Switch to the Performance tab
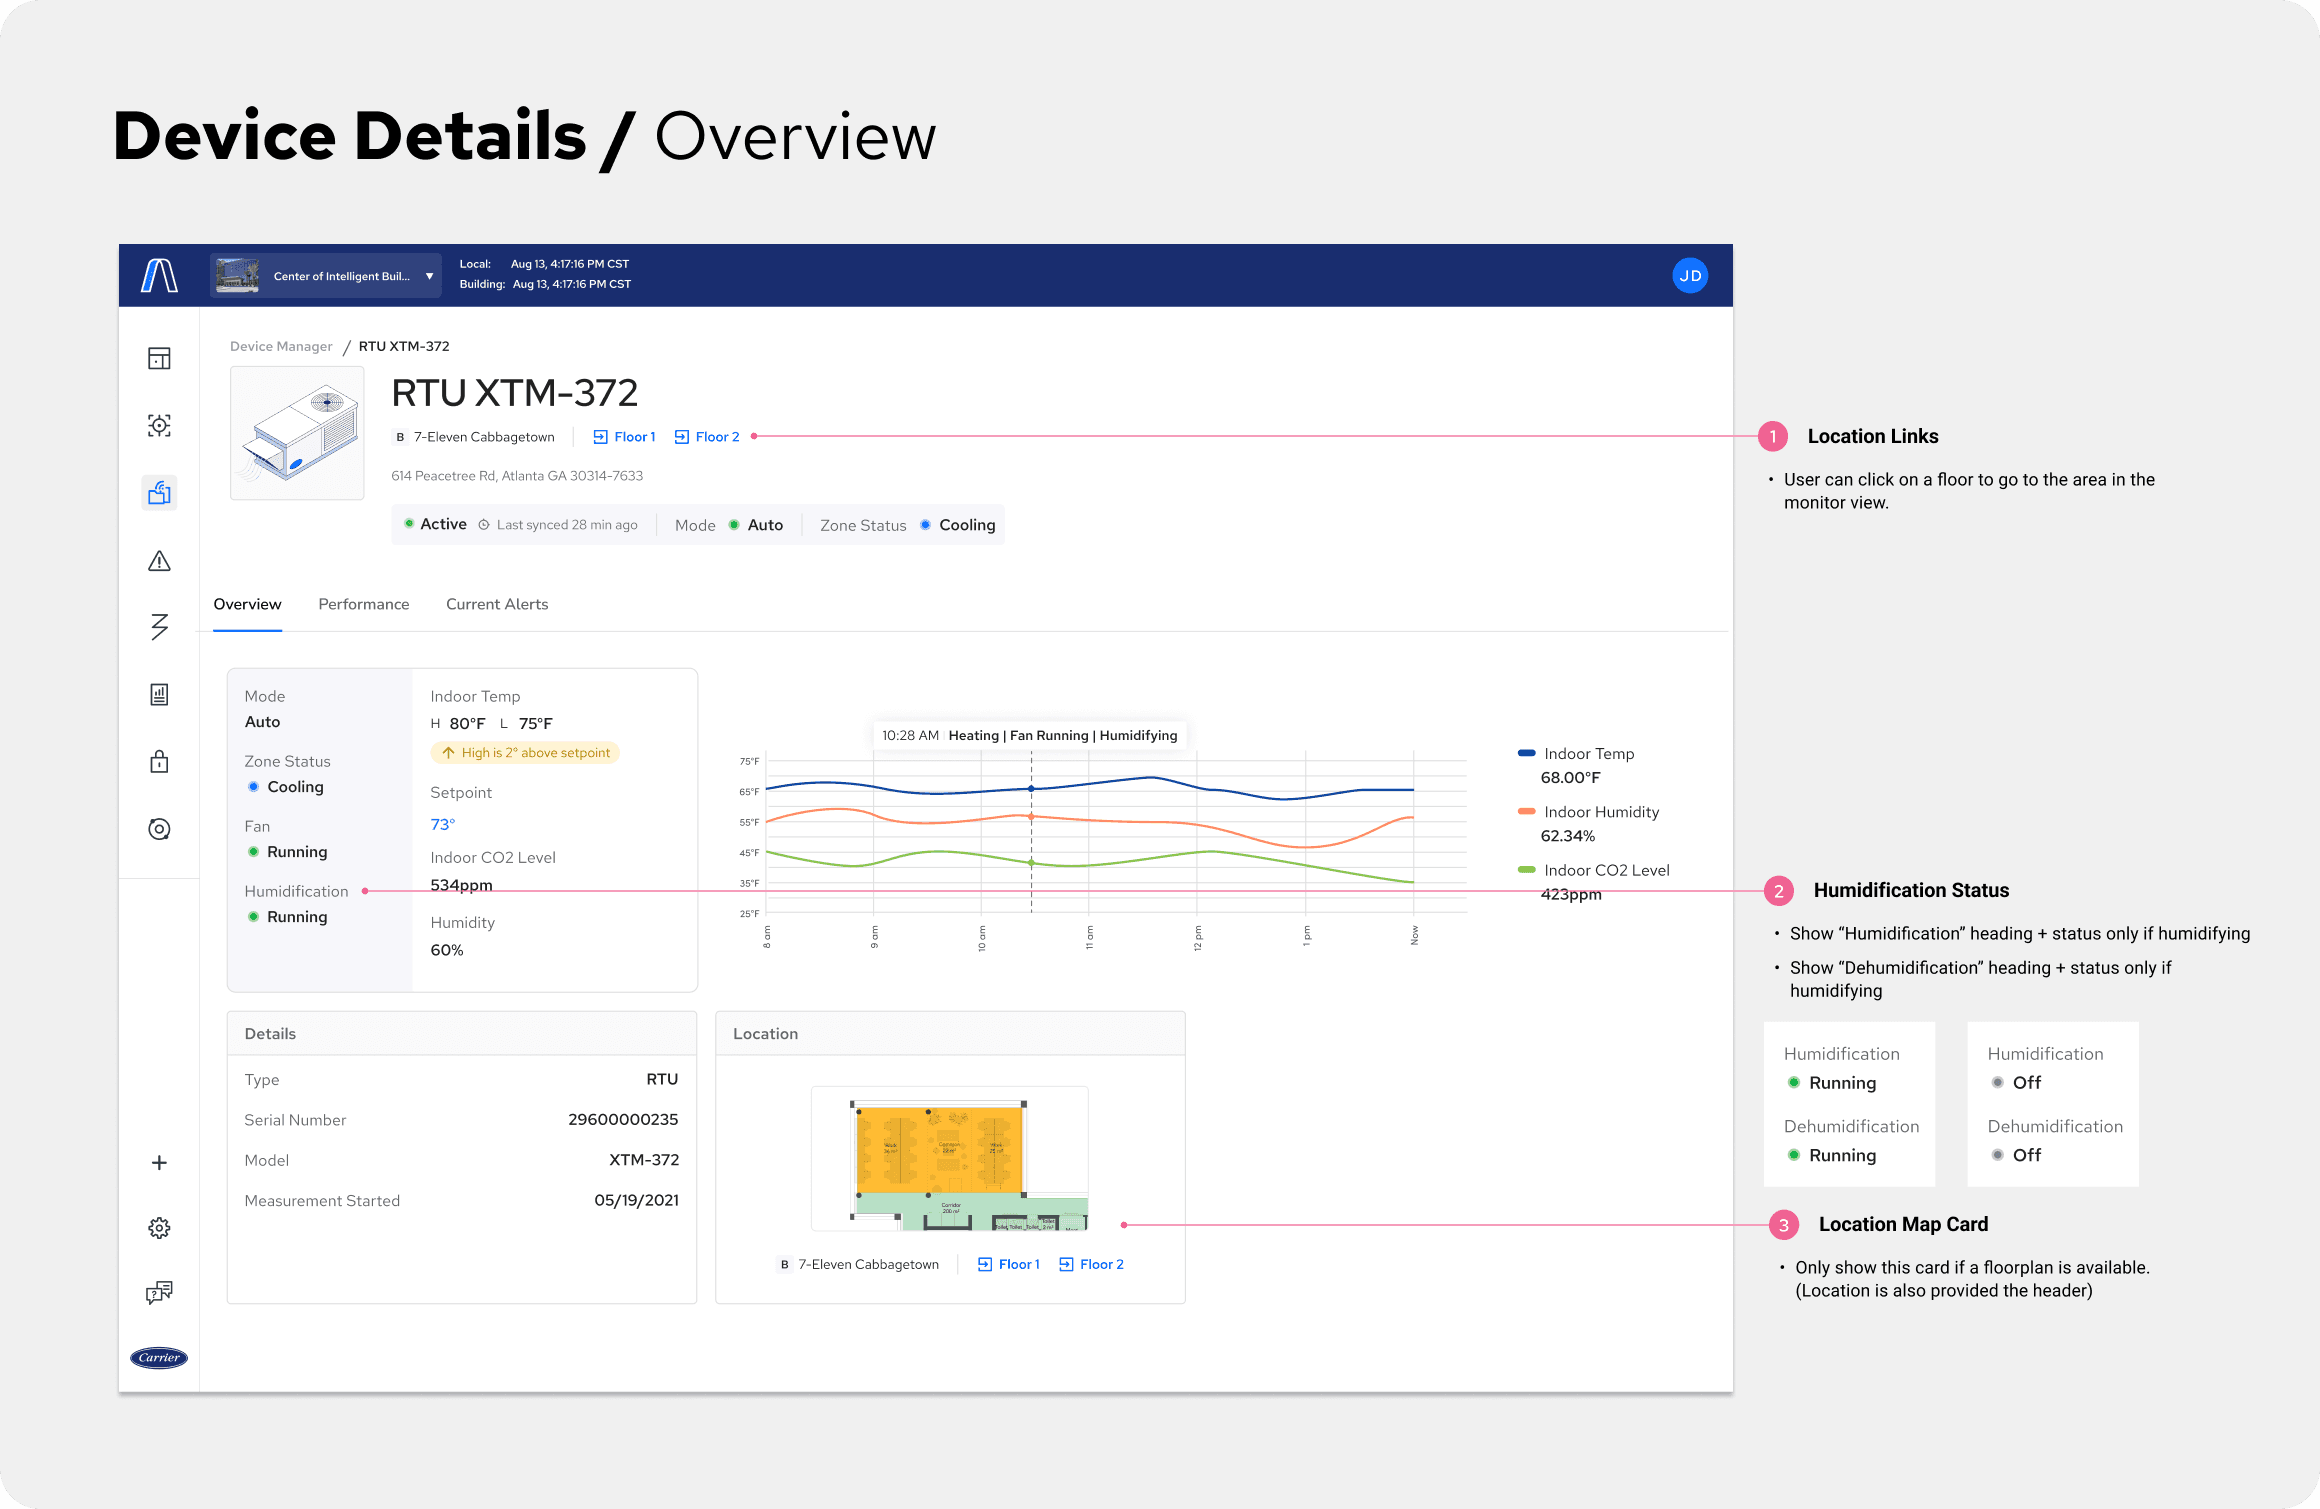The height and width of the screenshot is (1509, 2320). 364,604
